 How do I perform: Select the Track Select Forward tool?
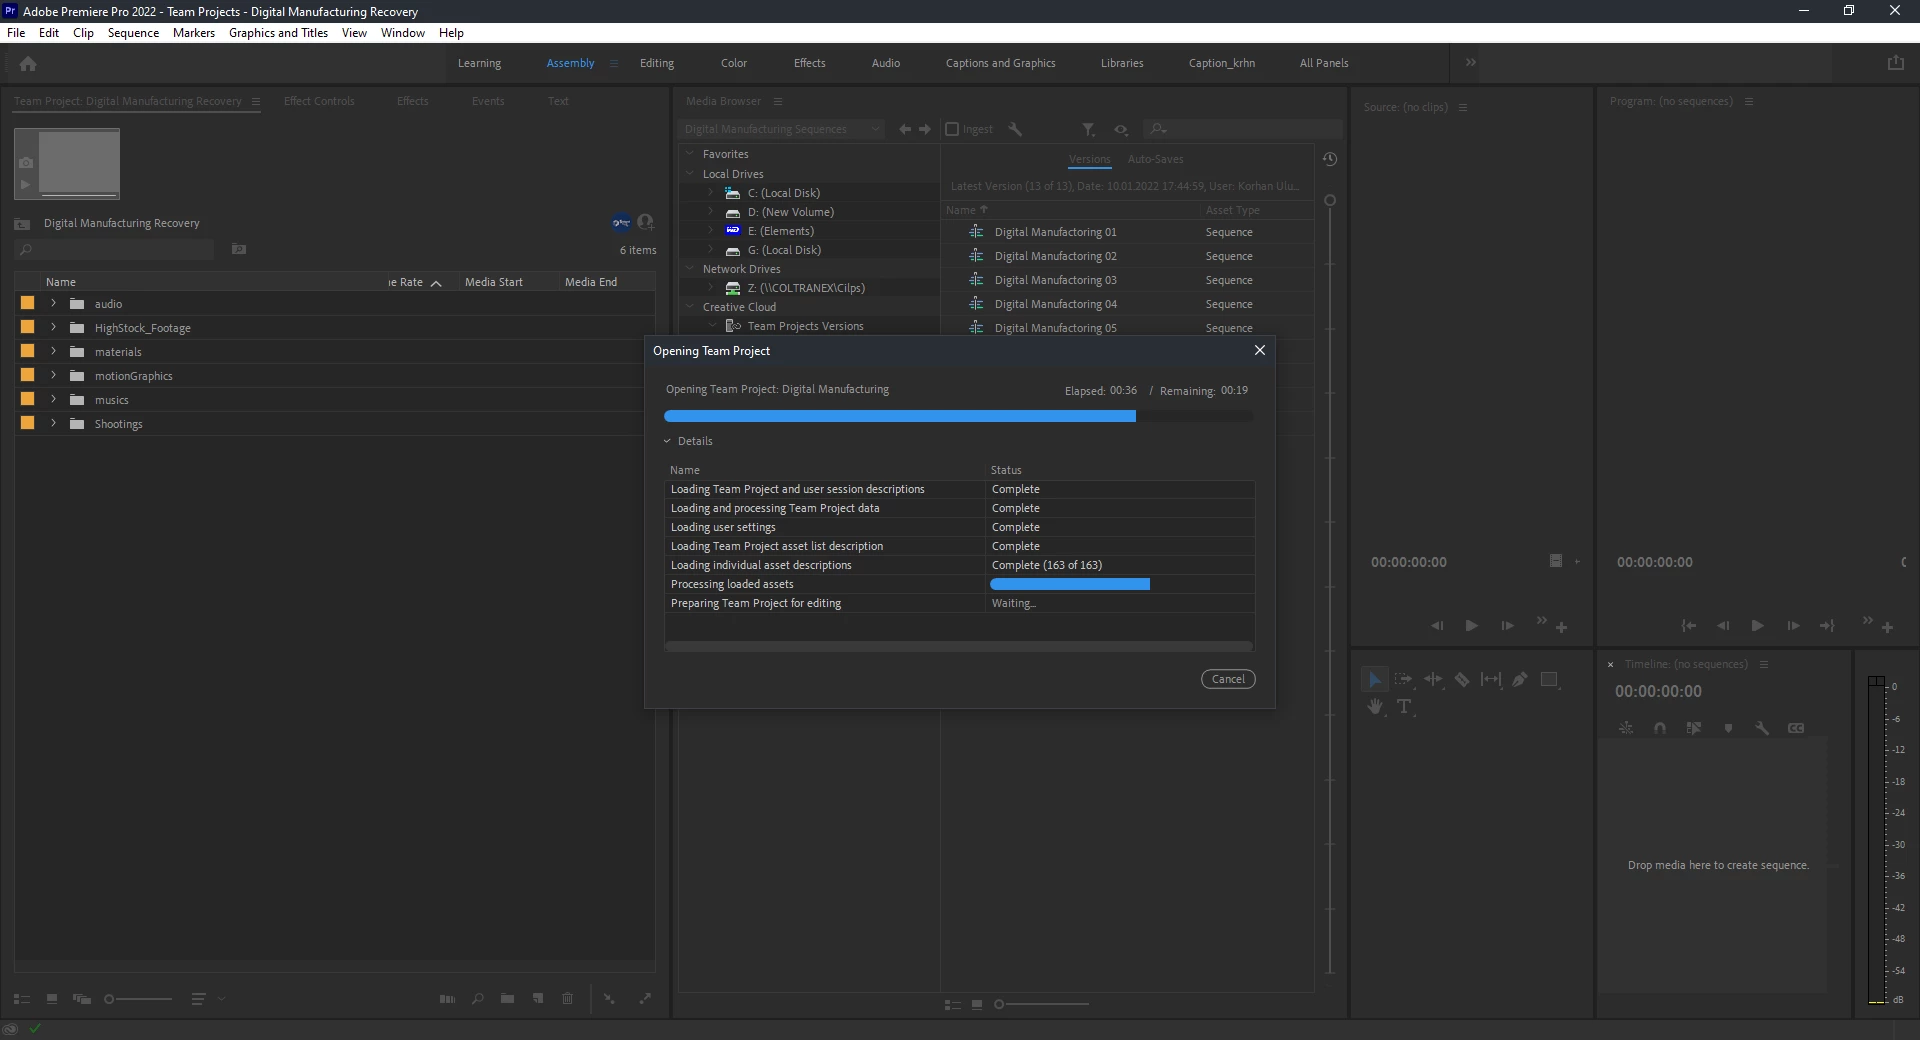pos(1403,680)
